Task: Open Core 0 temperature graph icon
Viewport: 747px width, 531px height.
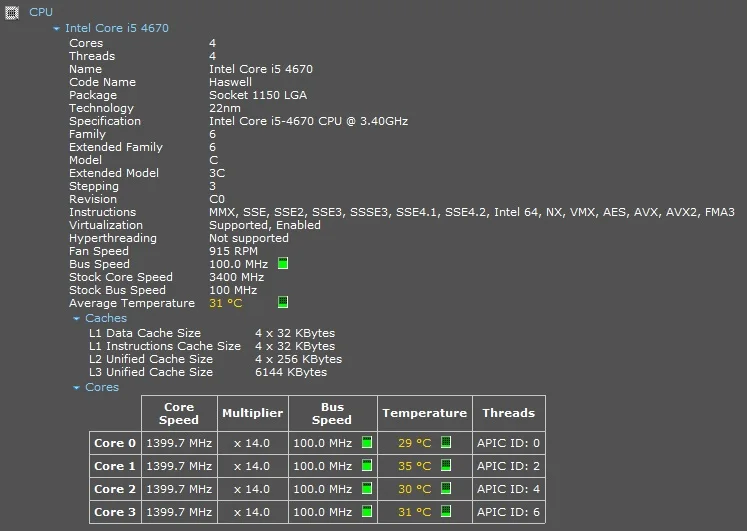Action: point(446,442)
